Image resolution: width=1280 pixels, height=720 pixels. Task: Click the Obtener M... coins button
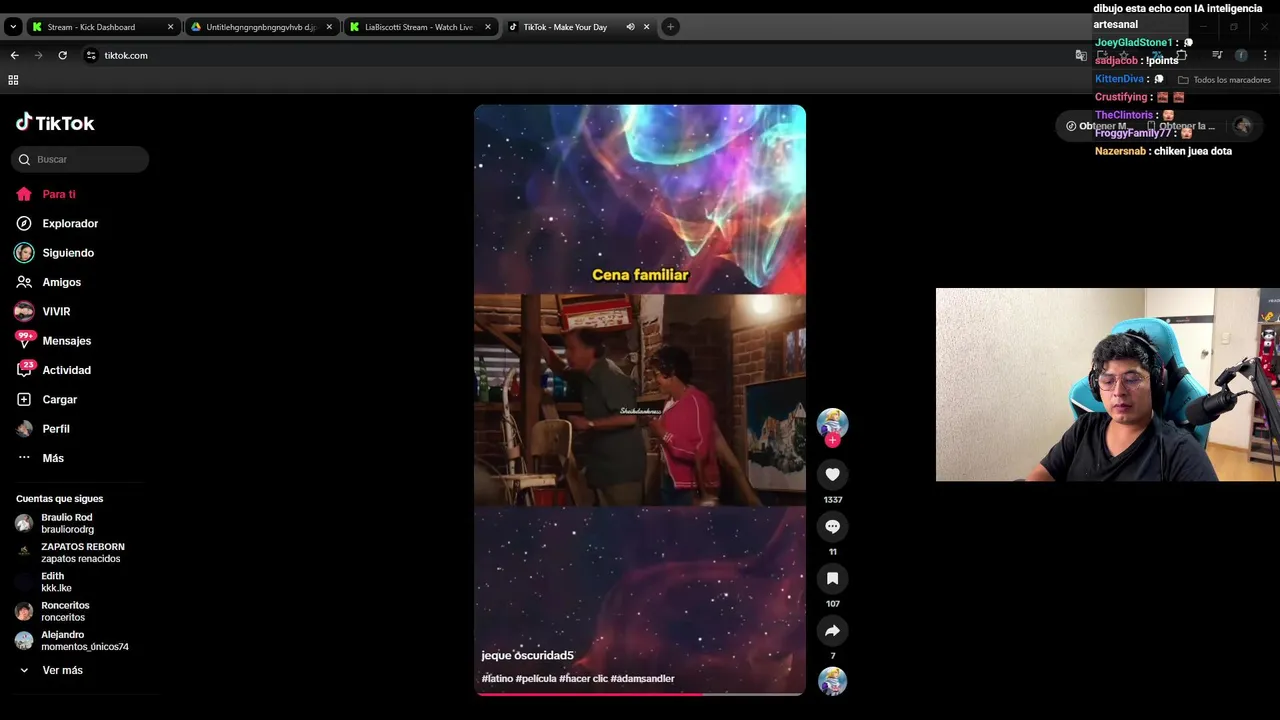pyautogui.click(x=1097, y=126)
